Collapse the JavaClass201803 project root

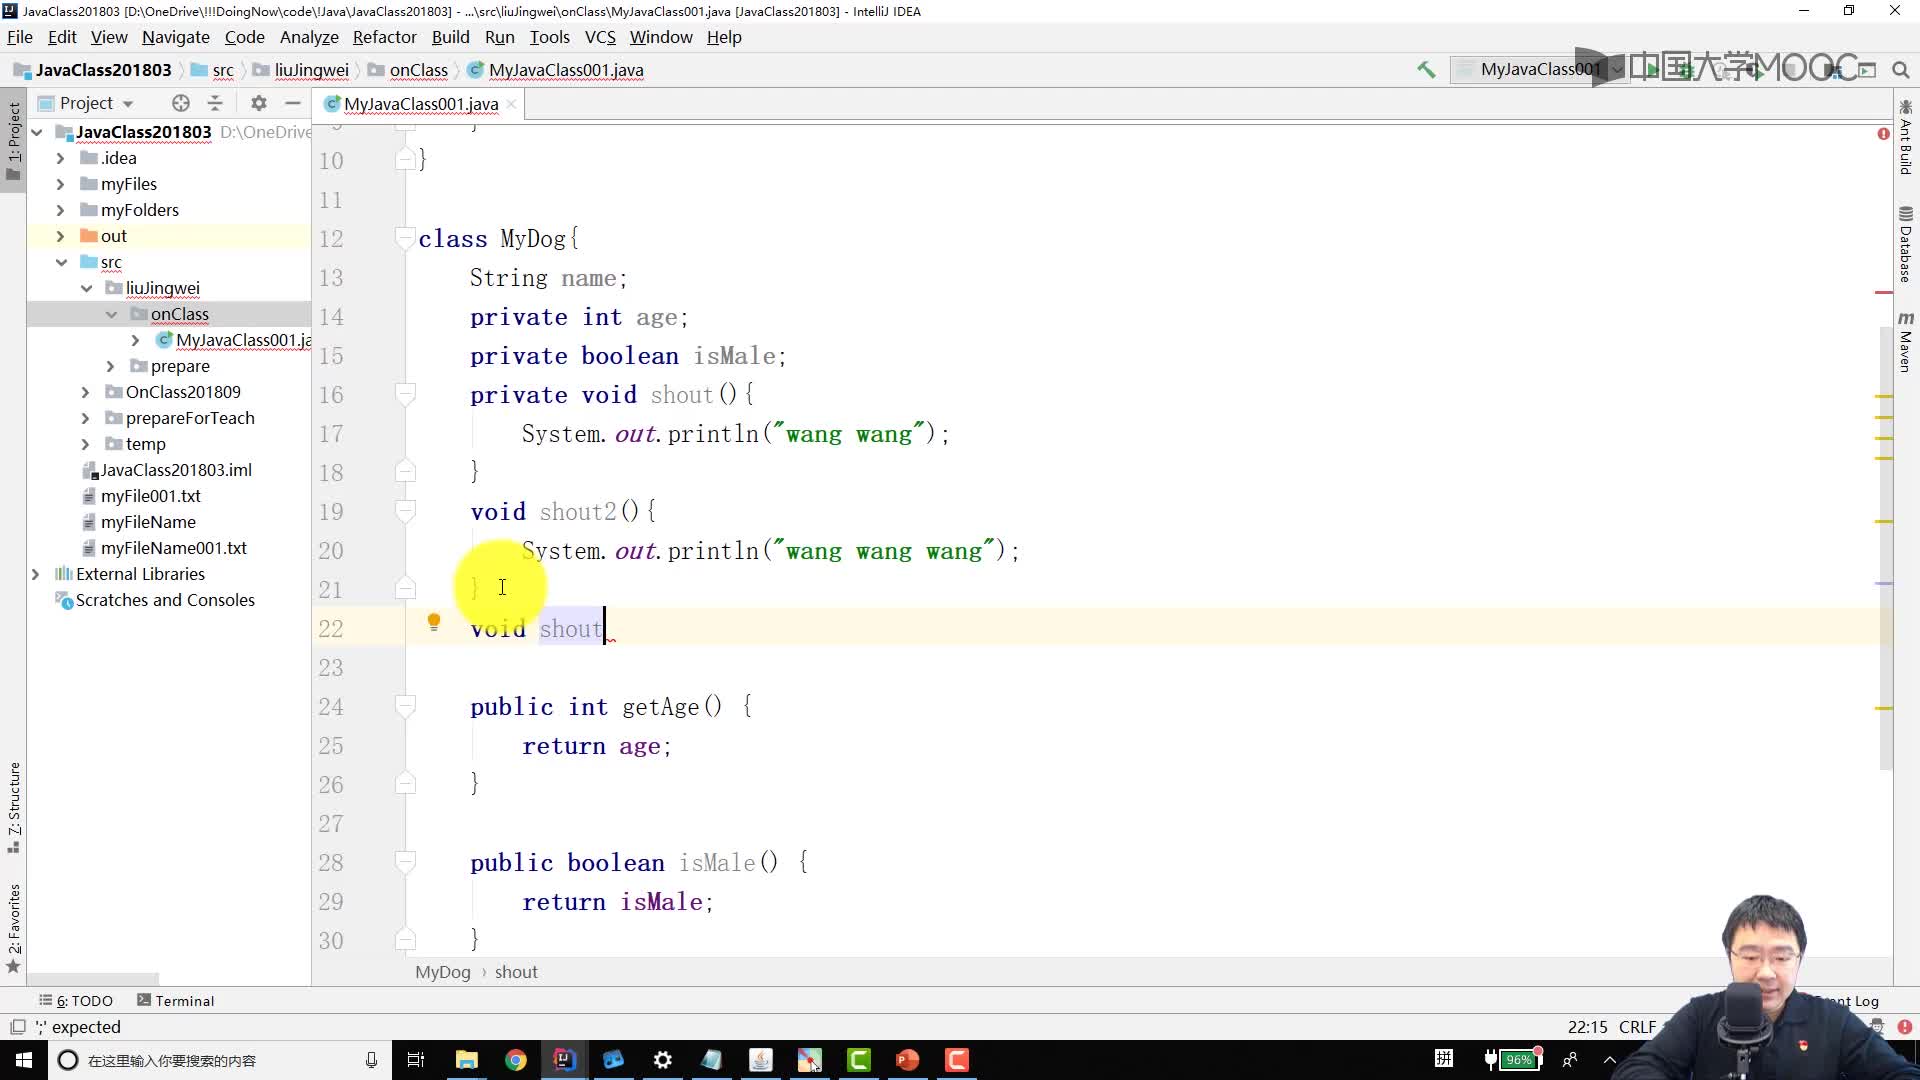37,132
